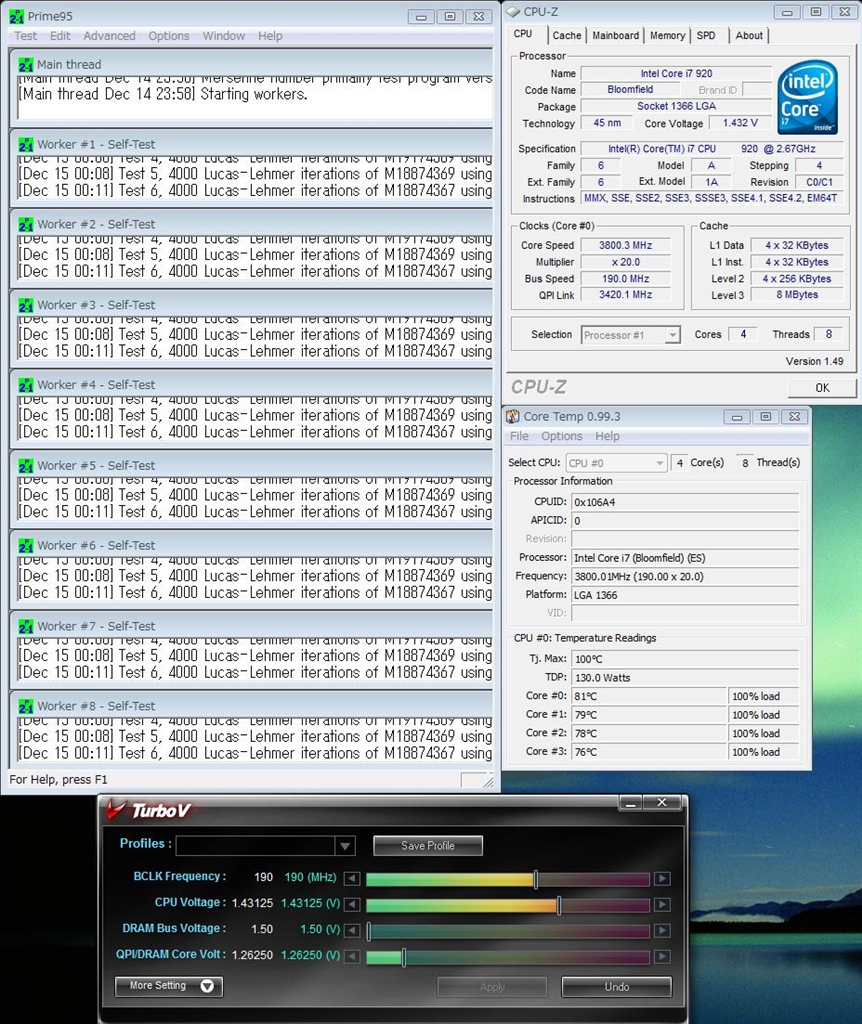Click the Prime95 title bar icon
This screenshot has width=862, height=1024.
[x=15, y=16]
